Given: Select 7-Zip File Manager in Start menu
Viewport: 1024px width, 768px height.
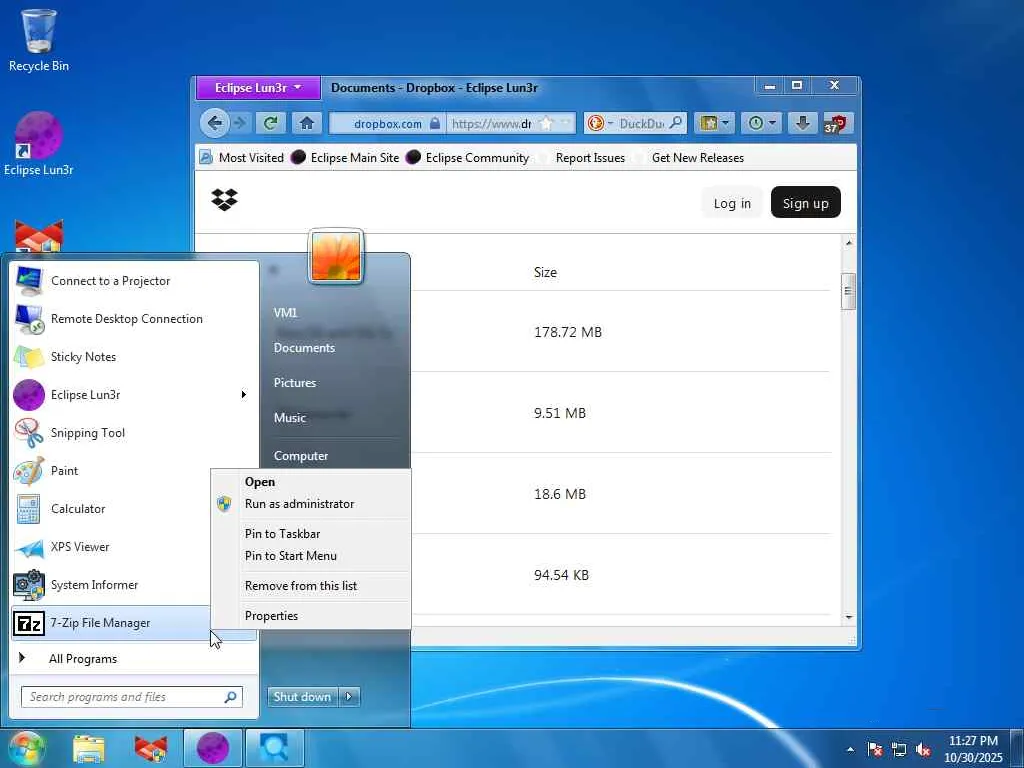Looking at the screenshot, I should 111,623.
